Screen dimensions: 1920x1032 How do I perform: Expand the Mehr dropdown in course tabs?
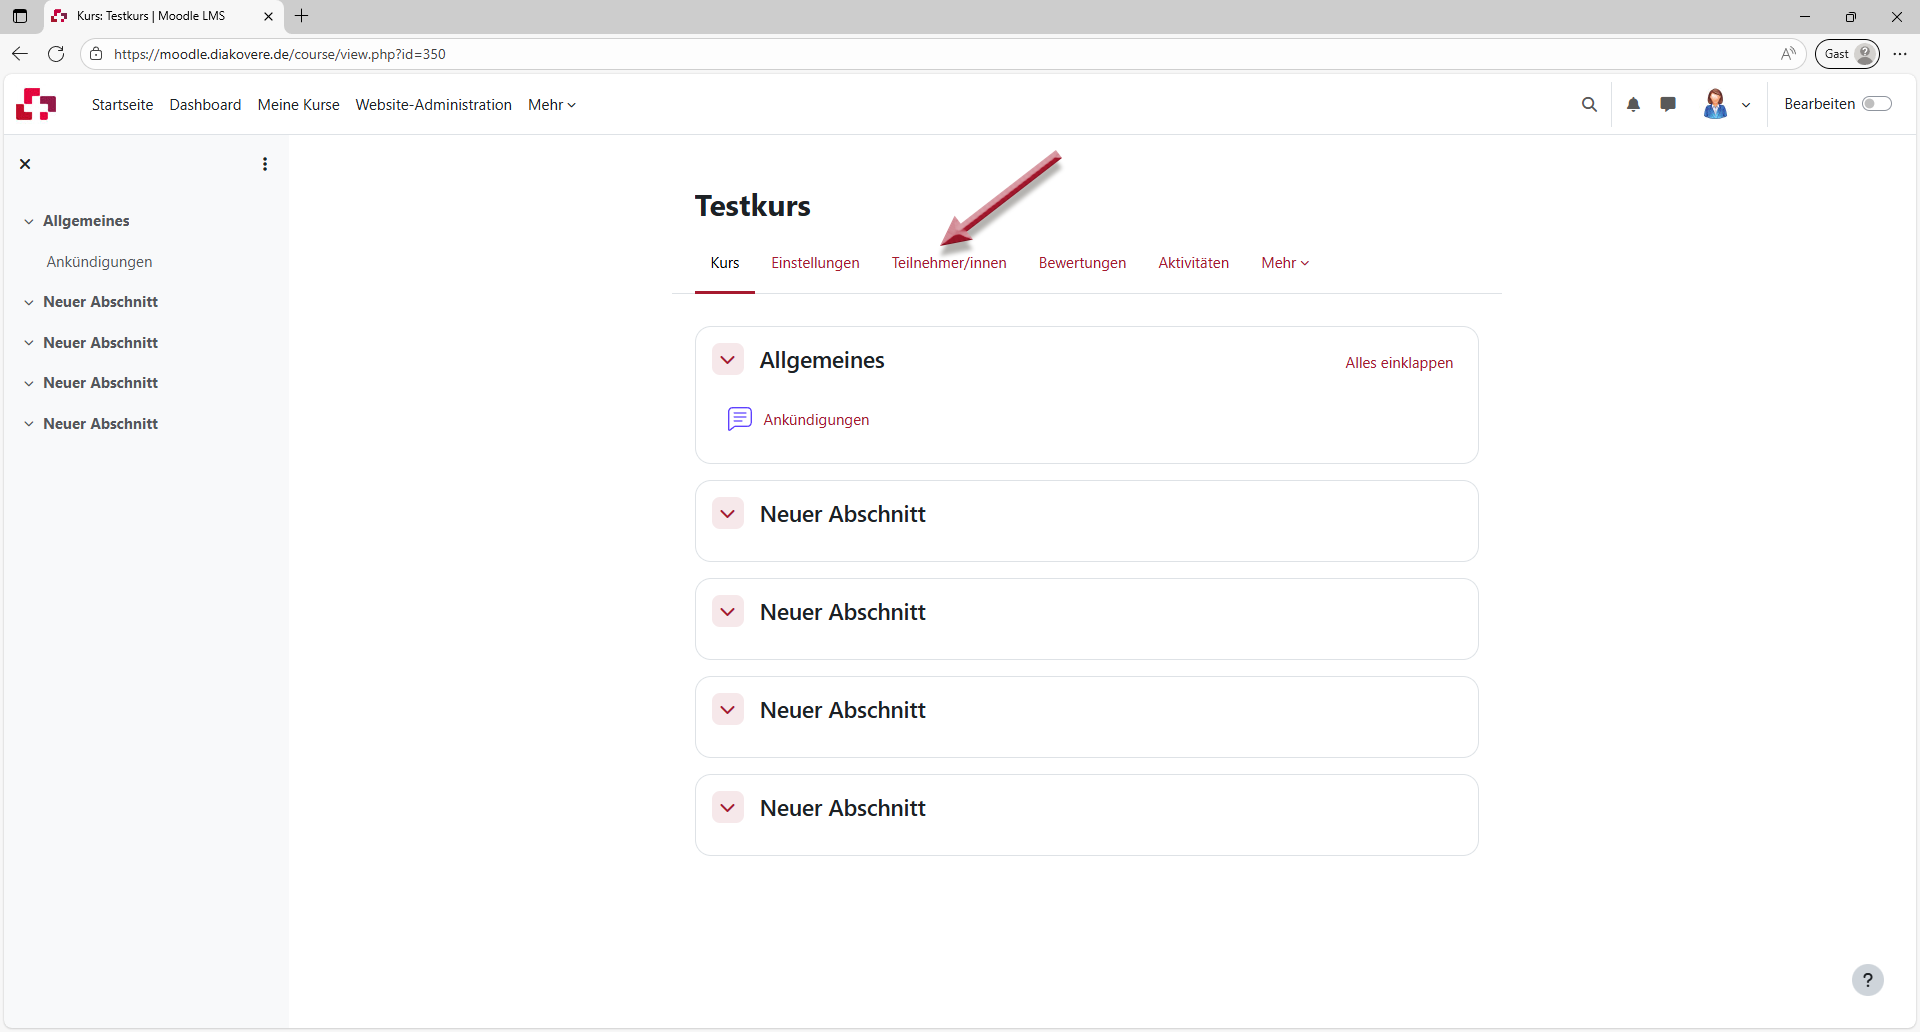[x=1284, y=263]
